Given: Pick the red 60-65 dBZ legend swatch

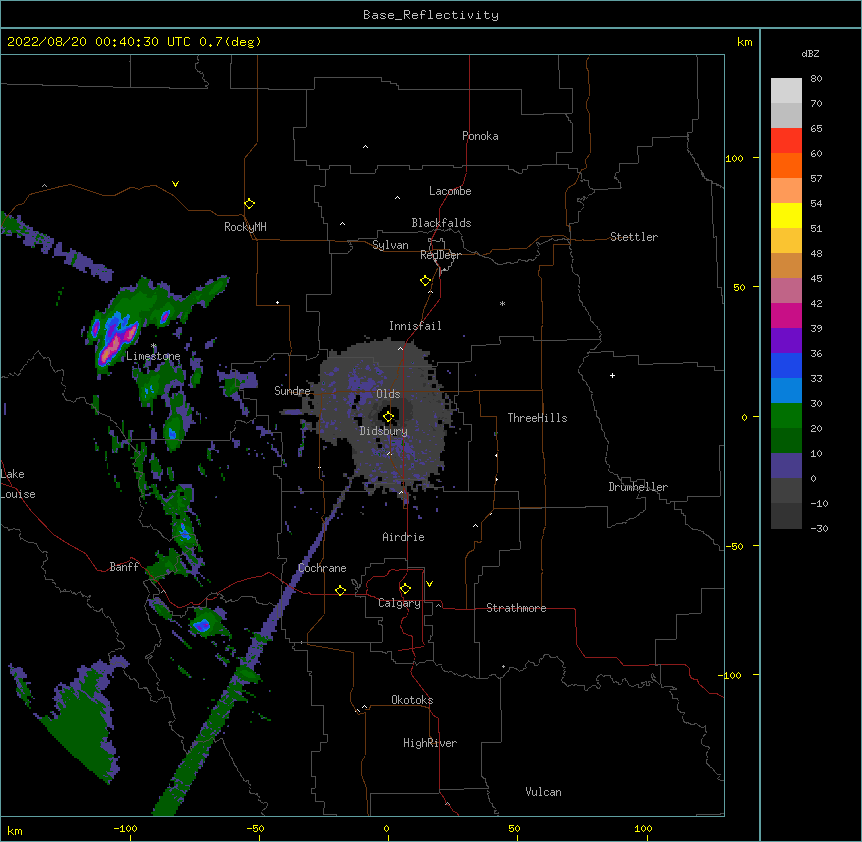Looking at the screenshot, I should (786, 140).
